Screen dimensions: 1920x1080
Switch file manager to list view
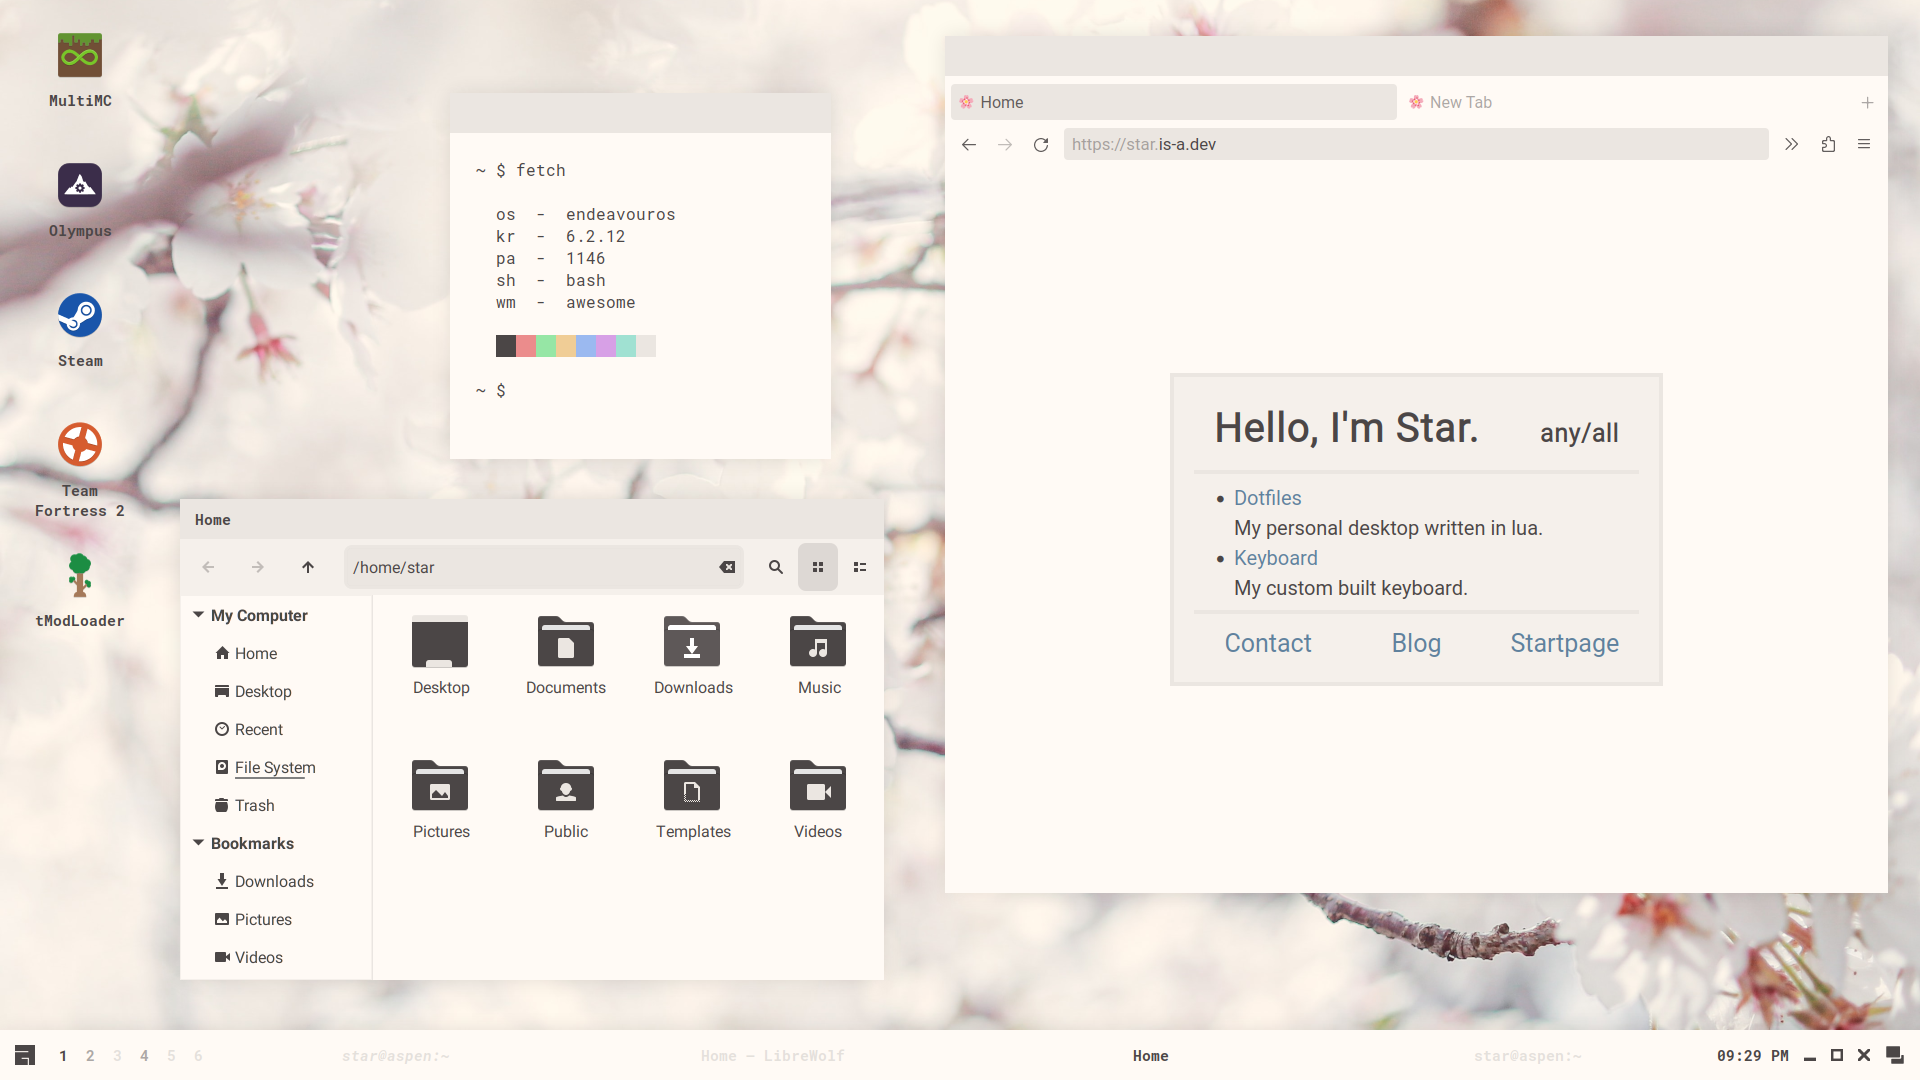[860, 567]
